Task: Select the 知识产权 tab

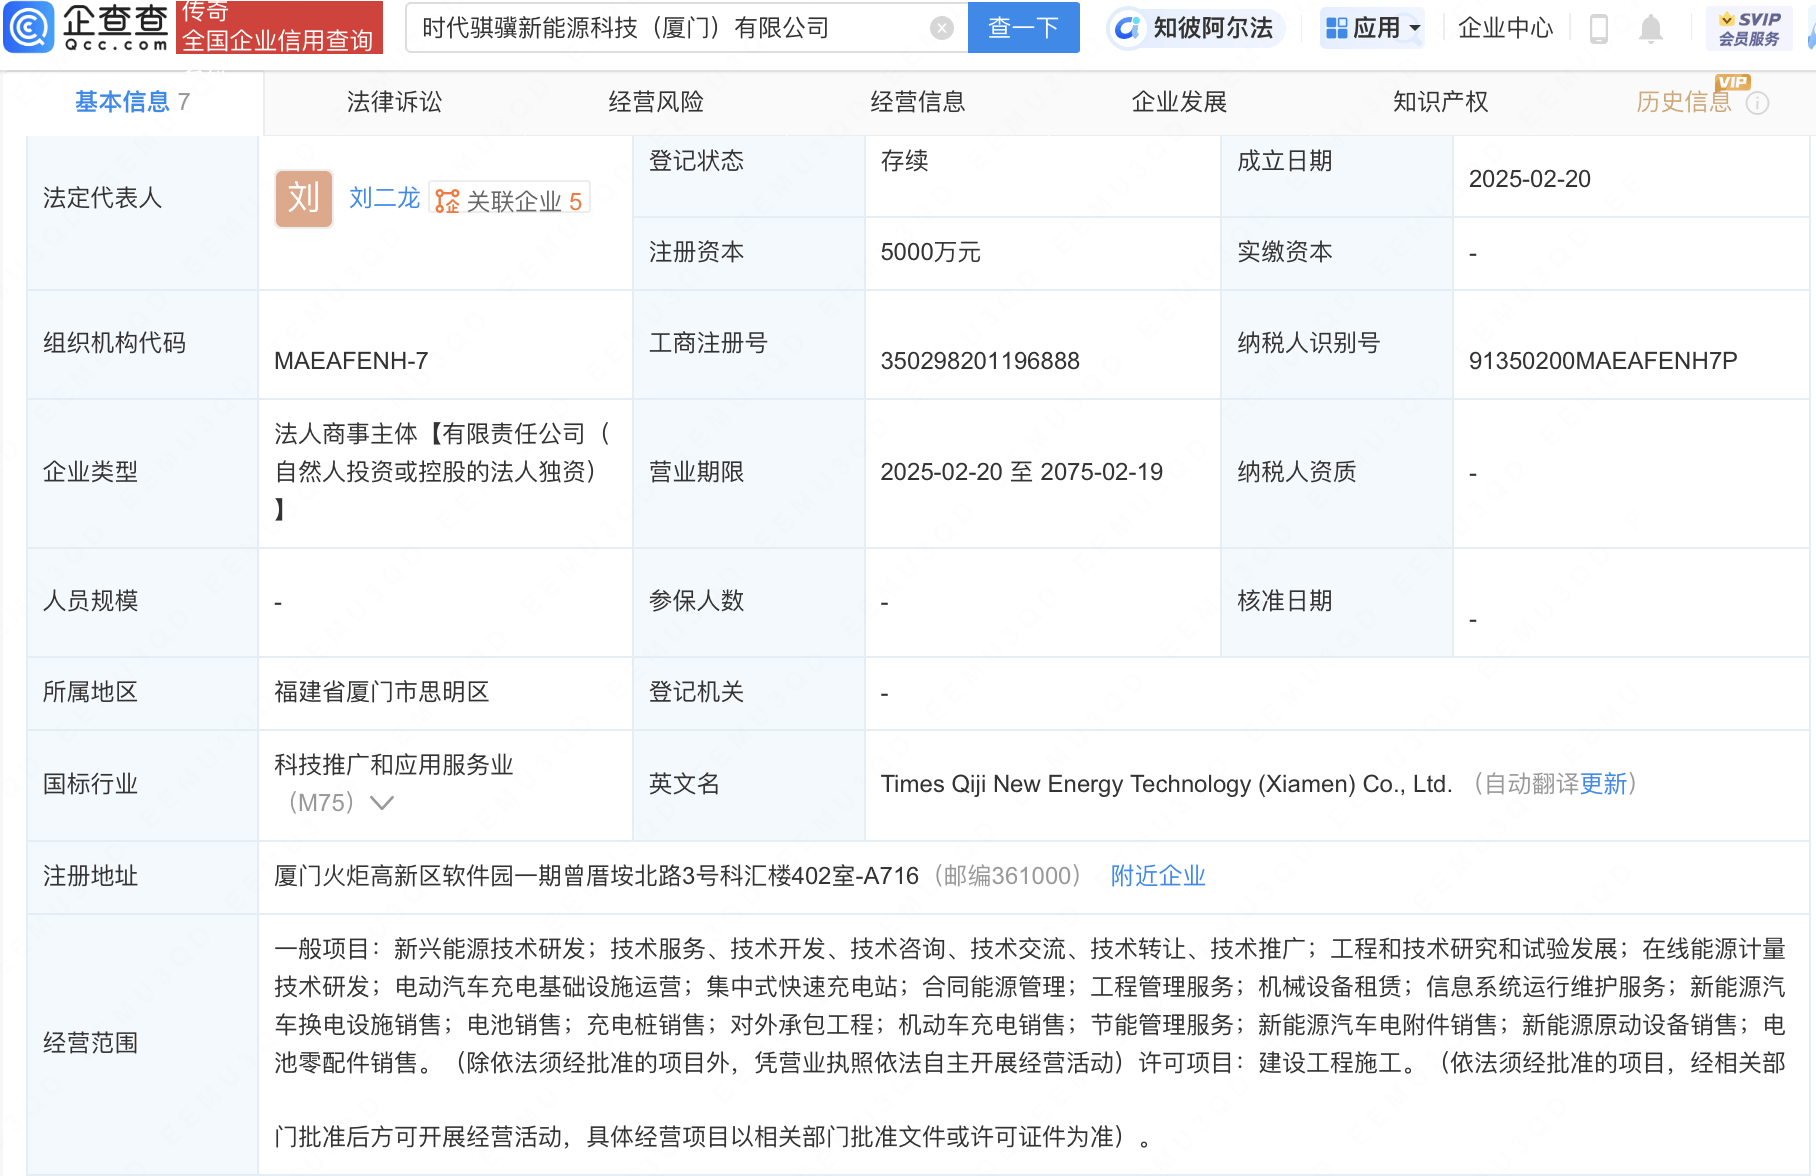Action: coord(1441,102)
